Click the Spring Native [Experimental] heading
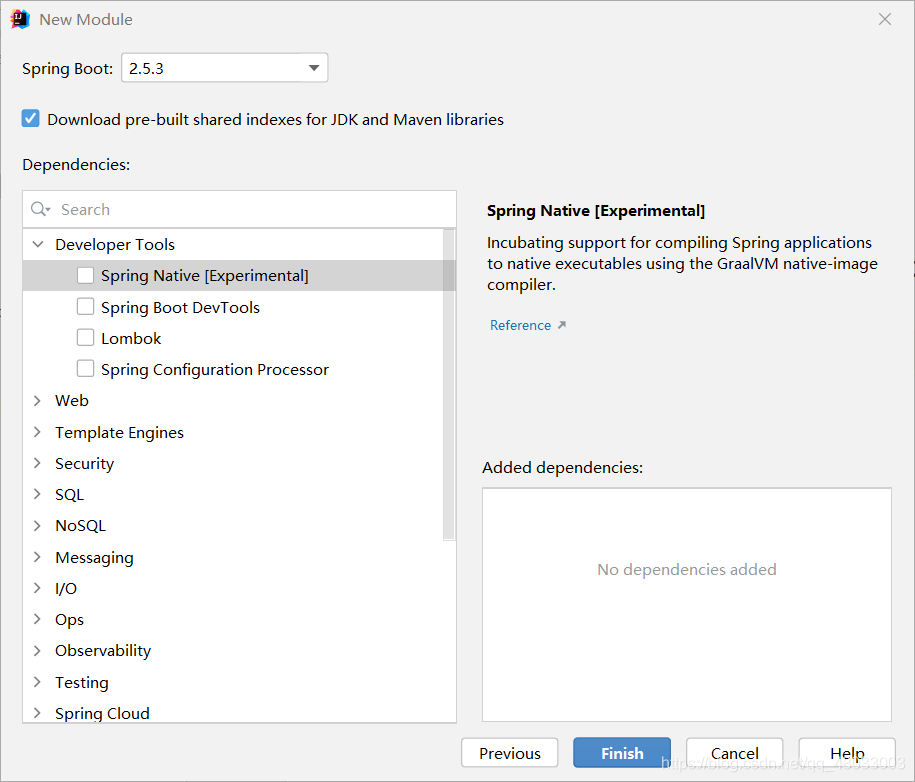Image resolution: width=915 pixels, height=782 pixels. (x=596, y=211)
